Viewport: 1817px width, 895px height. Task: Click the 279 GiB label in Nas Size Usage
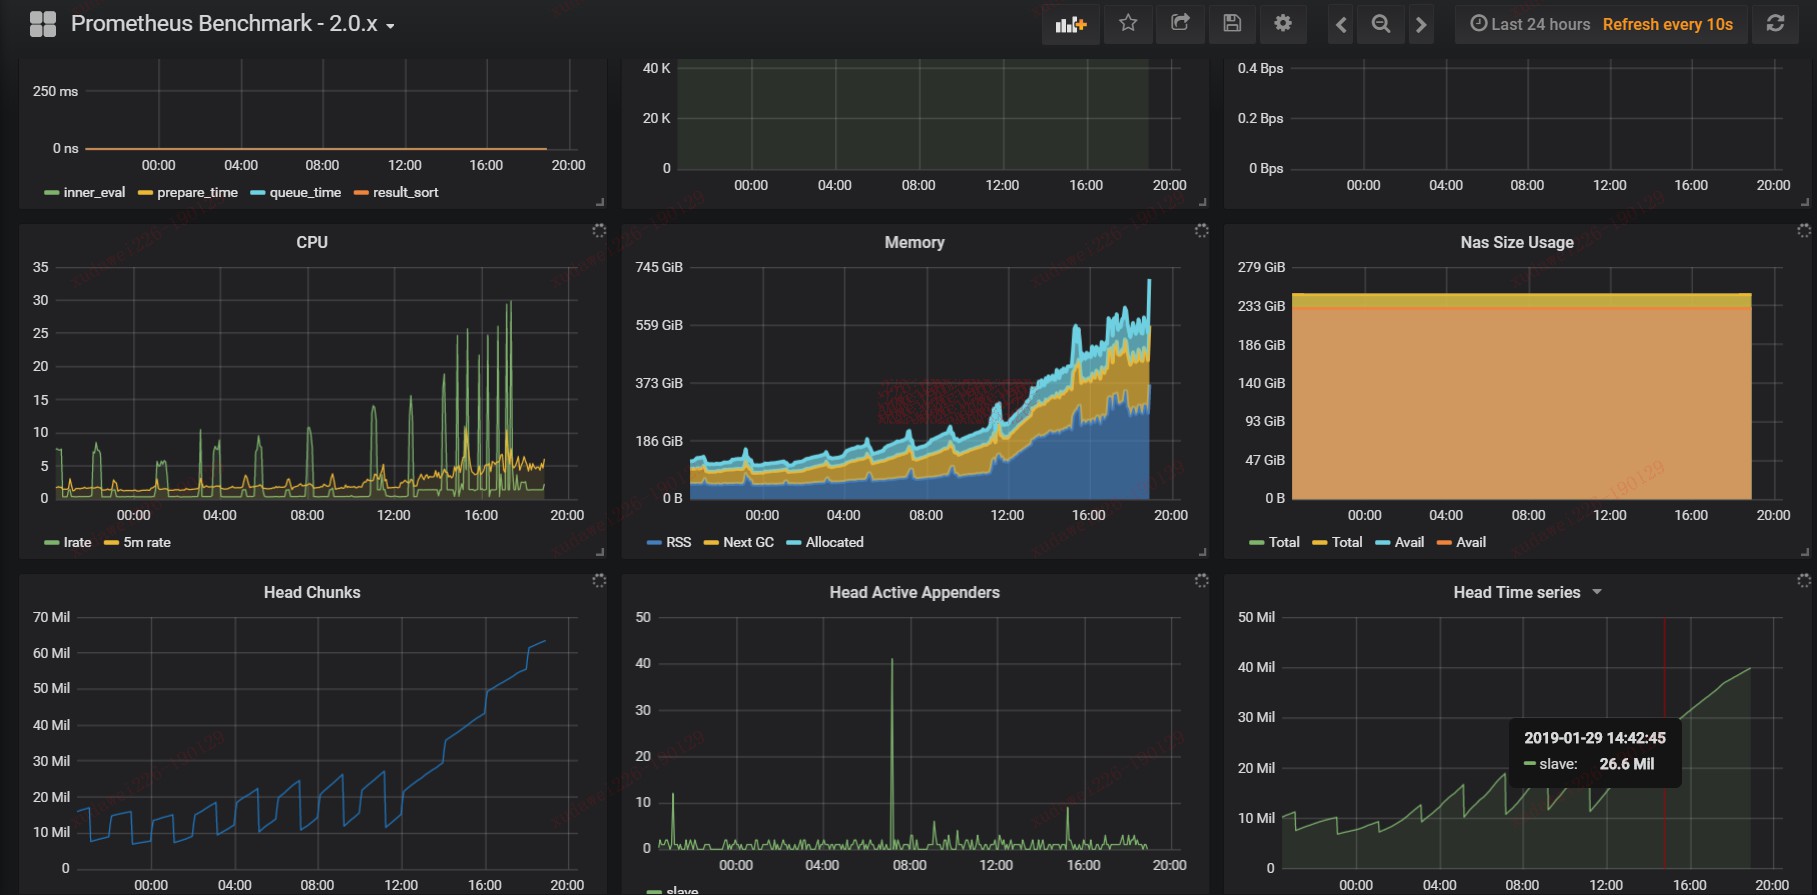click(x=1261, y=267)
